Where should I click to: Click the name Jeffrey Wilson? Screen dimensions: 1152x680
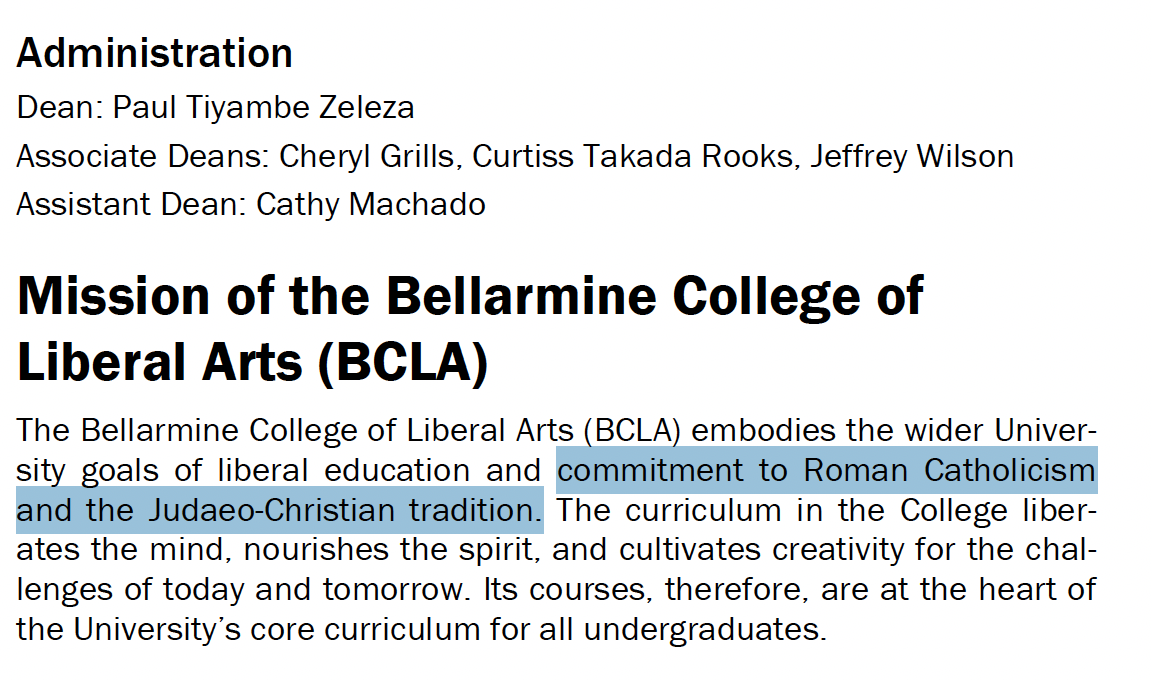912,156
